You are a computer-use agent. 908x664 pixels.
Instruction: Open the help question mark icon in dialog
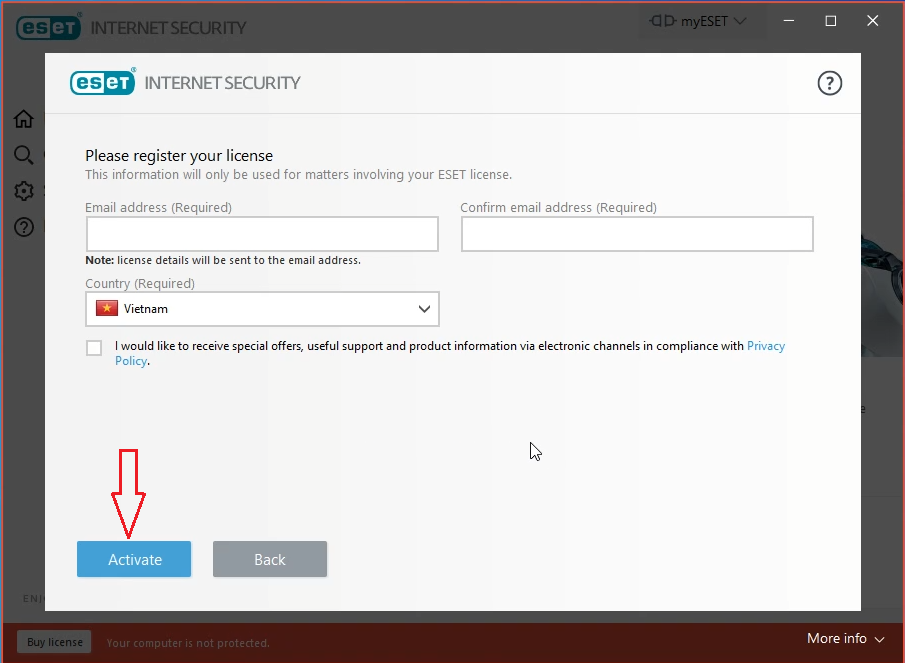[x=832, y=83]
